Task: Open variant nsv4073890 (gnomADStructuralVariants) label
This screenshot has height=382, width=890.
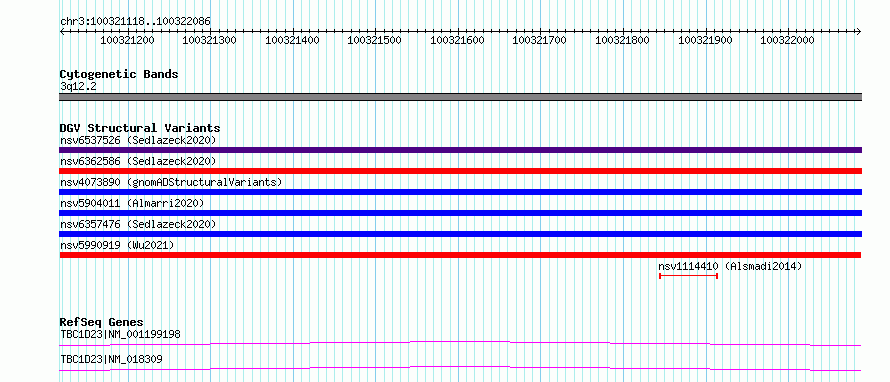Action: [x=171, y=182]
